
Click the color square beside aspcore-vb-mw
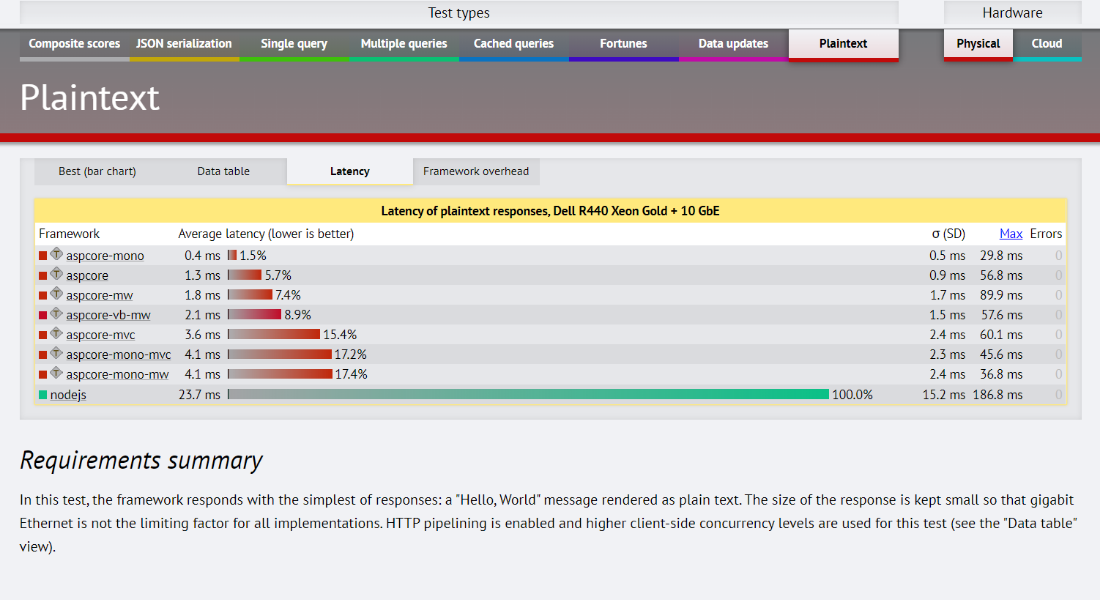(x=43, y=316)
